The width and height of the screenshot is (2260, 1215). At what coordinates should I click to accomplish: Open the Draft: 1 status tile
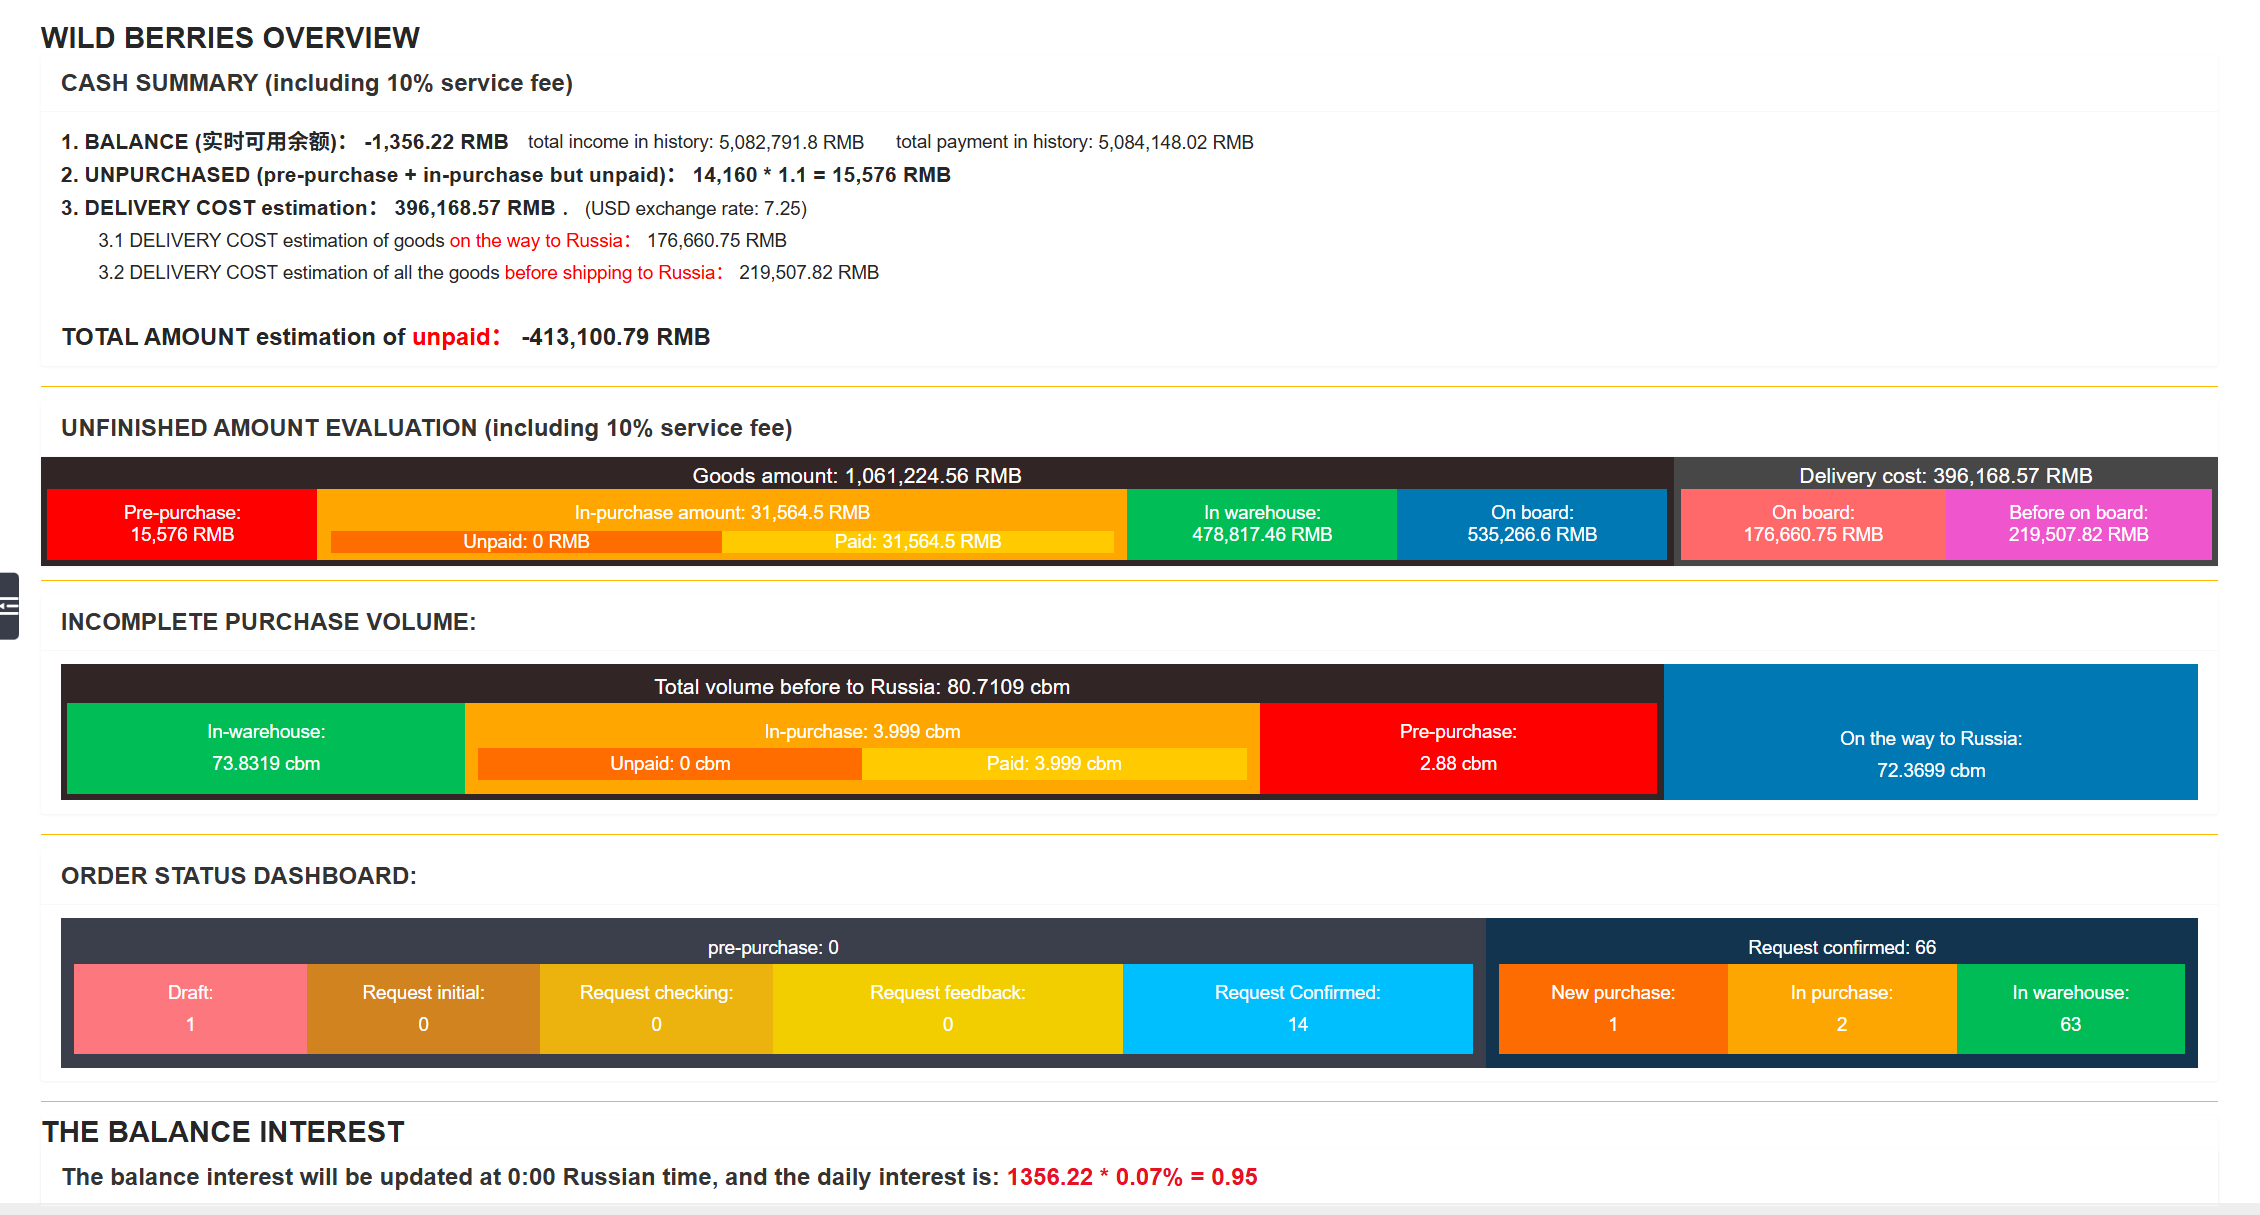click(190, 1008)
